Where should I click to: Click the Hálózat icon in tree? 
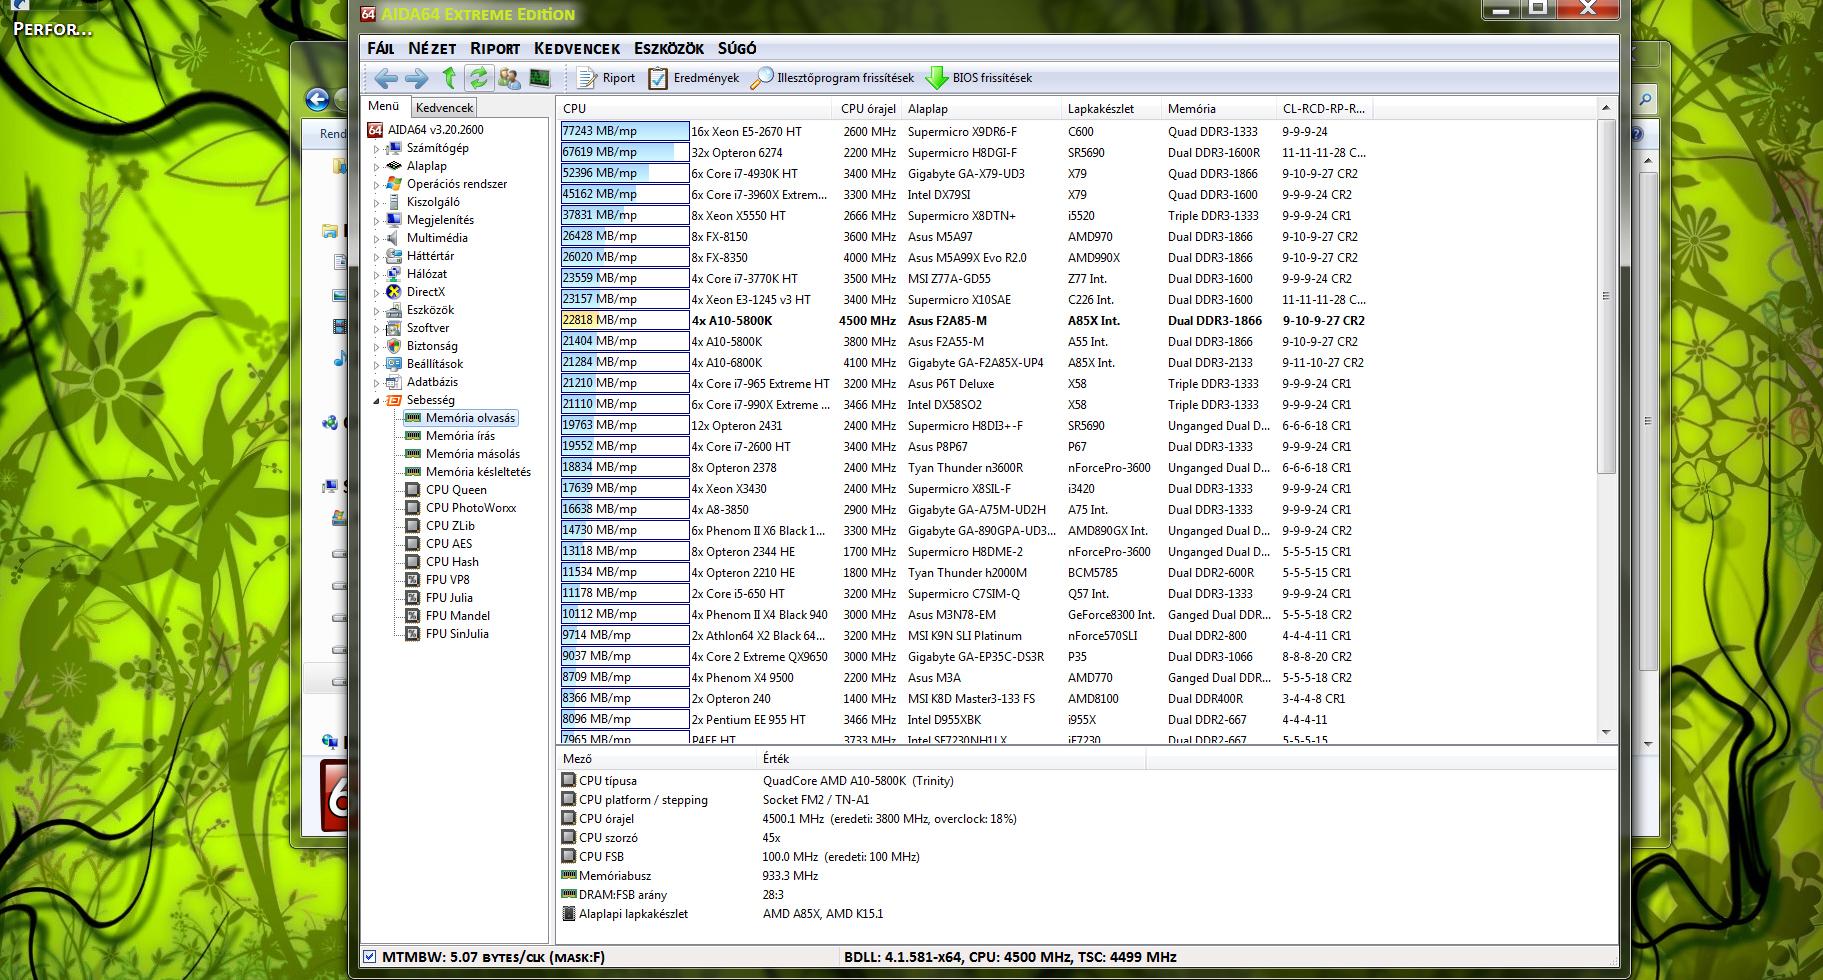pos(394,274)
